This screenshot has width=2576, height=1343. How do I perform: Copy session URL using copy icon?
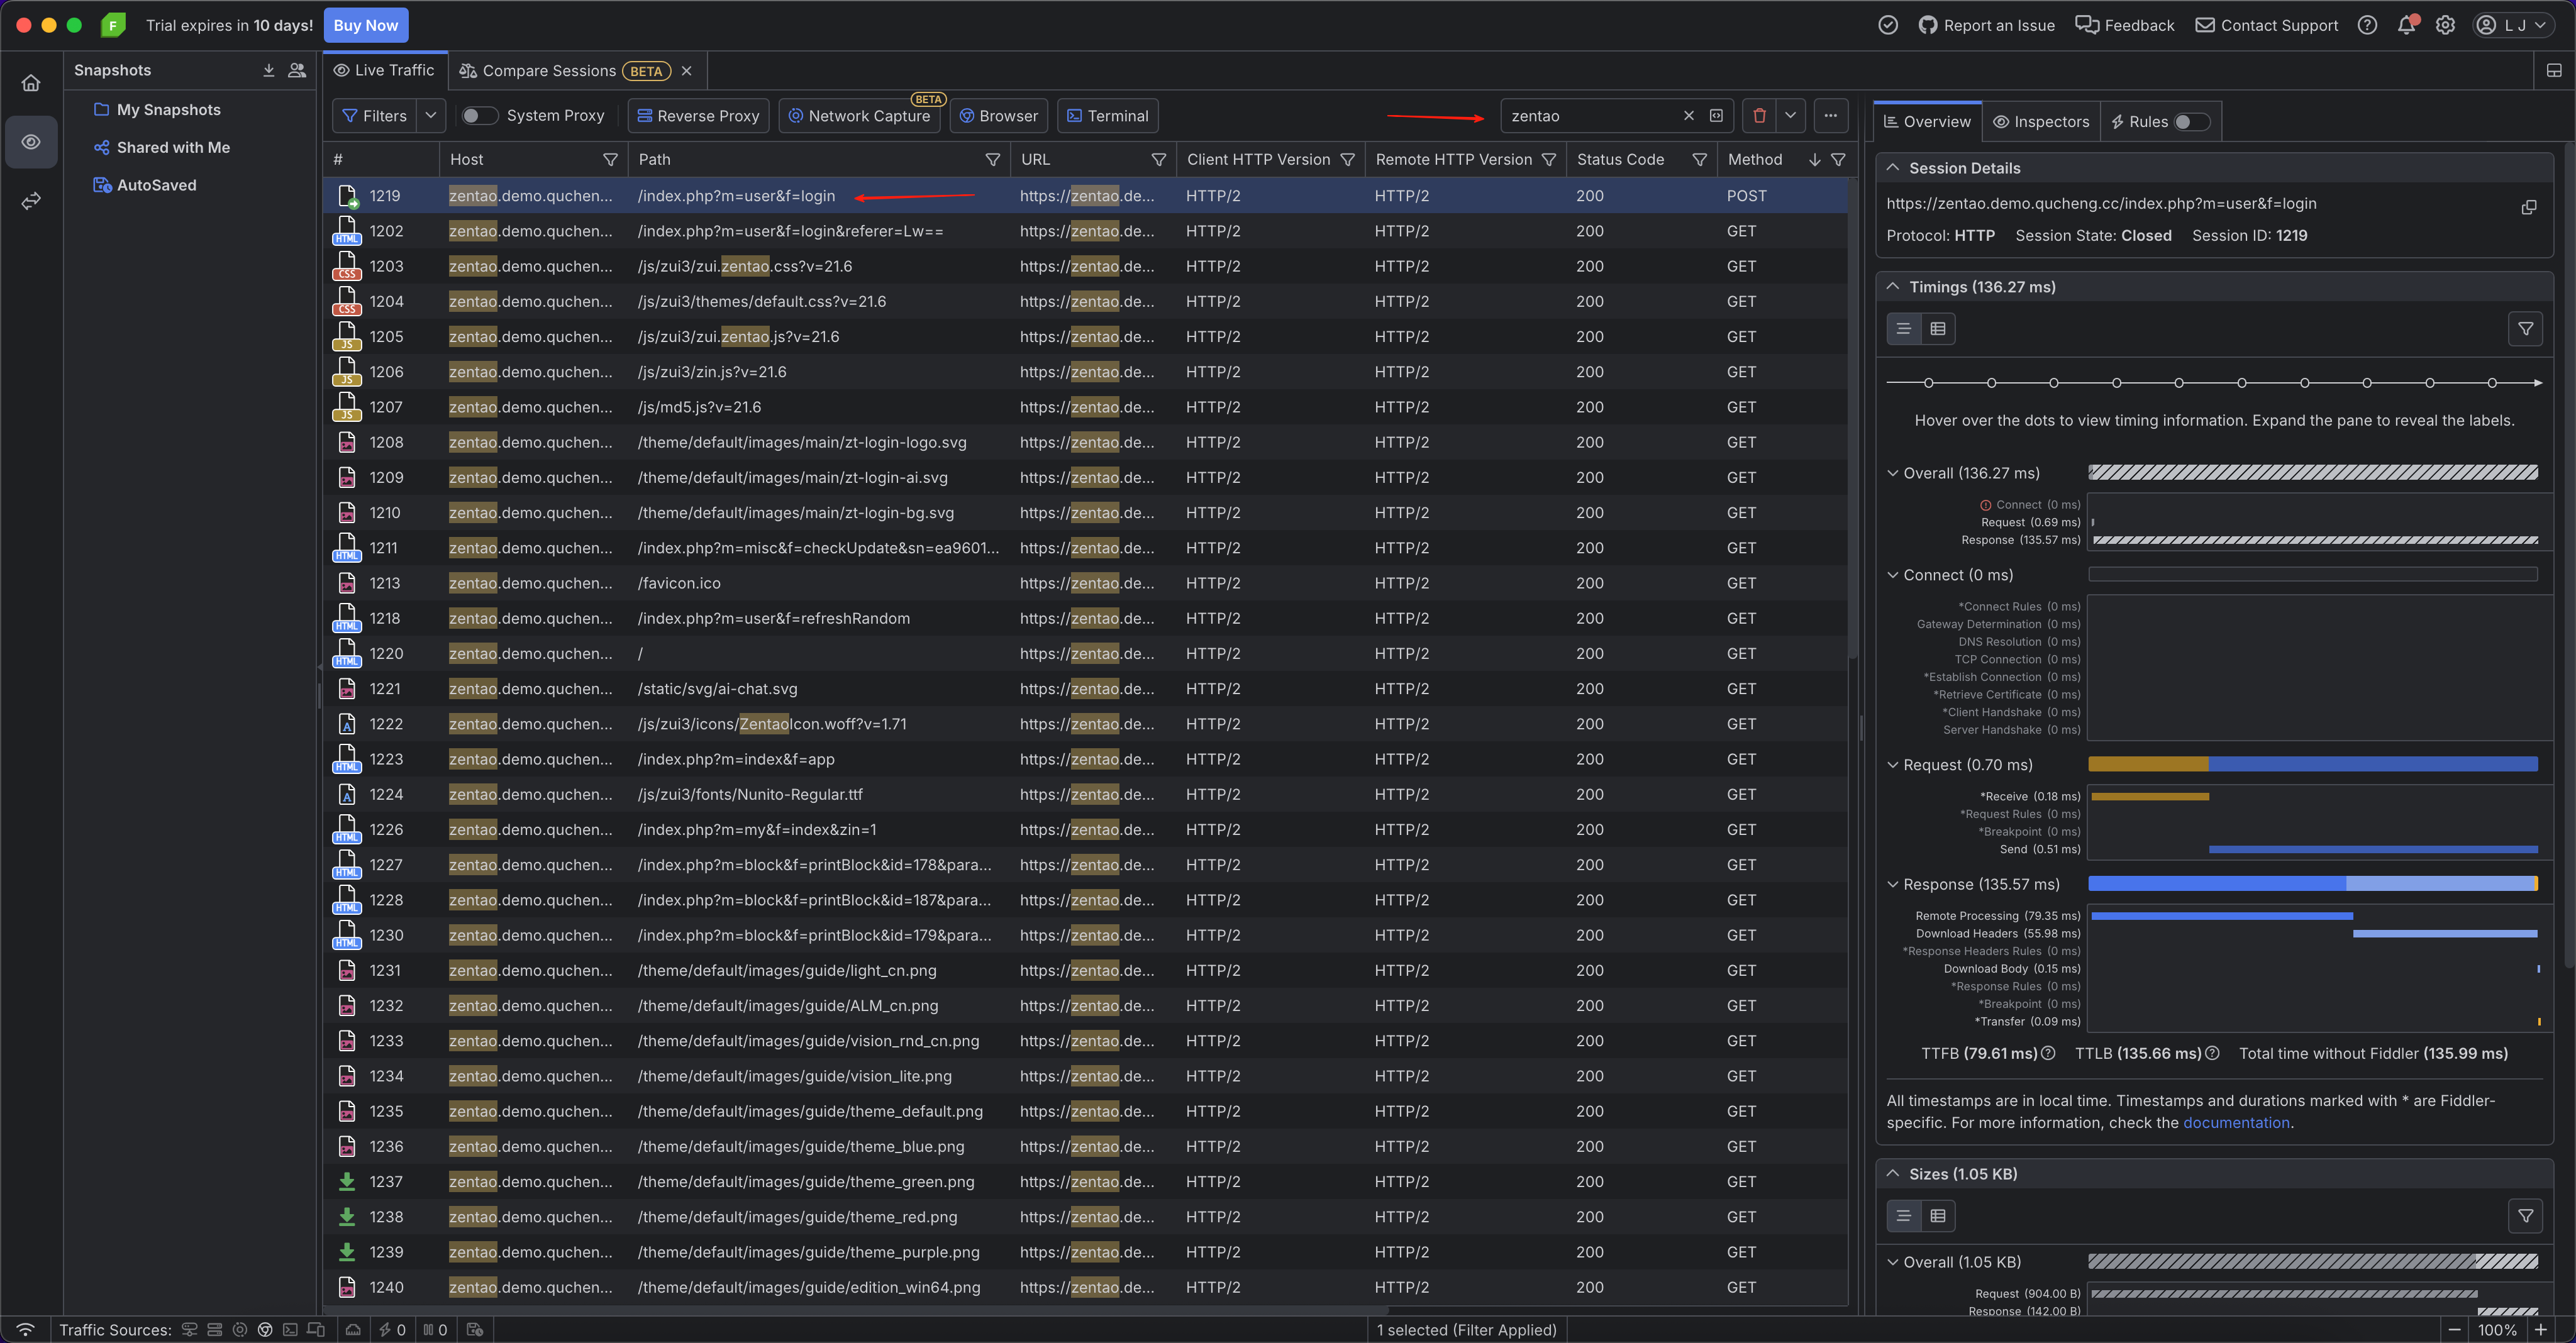point(2528,207)
